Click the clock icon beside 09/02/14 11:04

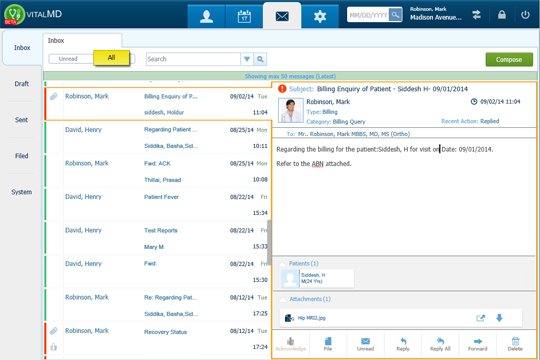point(474,102)
